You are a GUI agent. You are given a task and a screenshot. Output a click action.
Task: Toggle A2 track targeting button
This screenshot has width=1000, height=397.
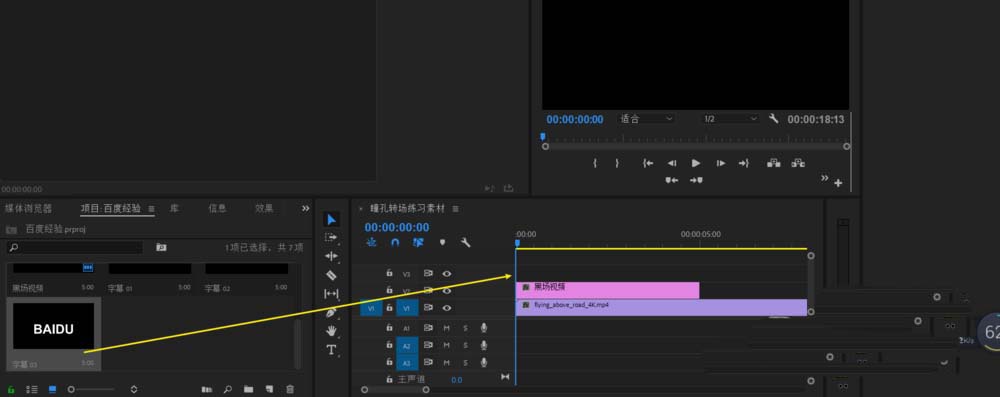(407, 345)
